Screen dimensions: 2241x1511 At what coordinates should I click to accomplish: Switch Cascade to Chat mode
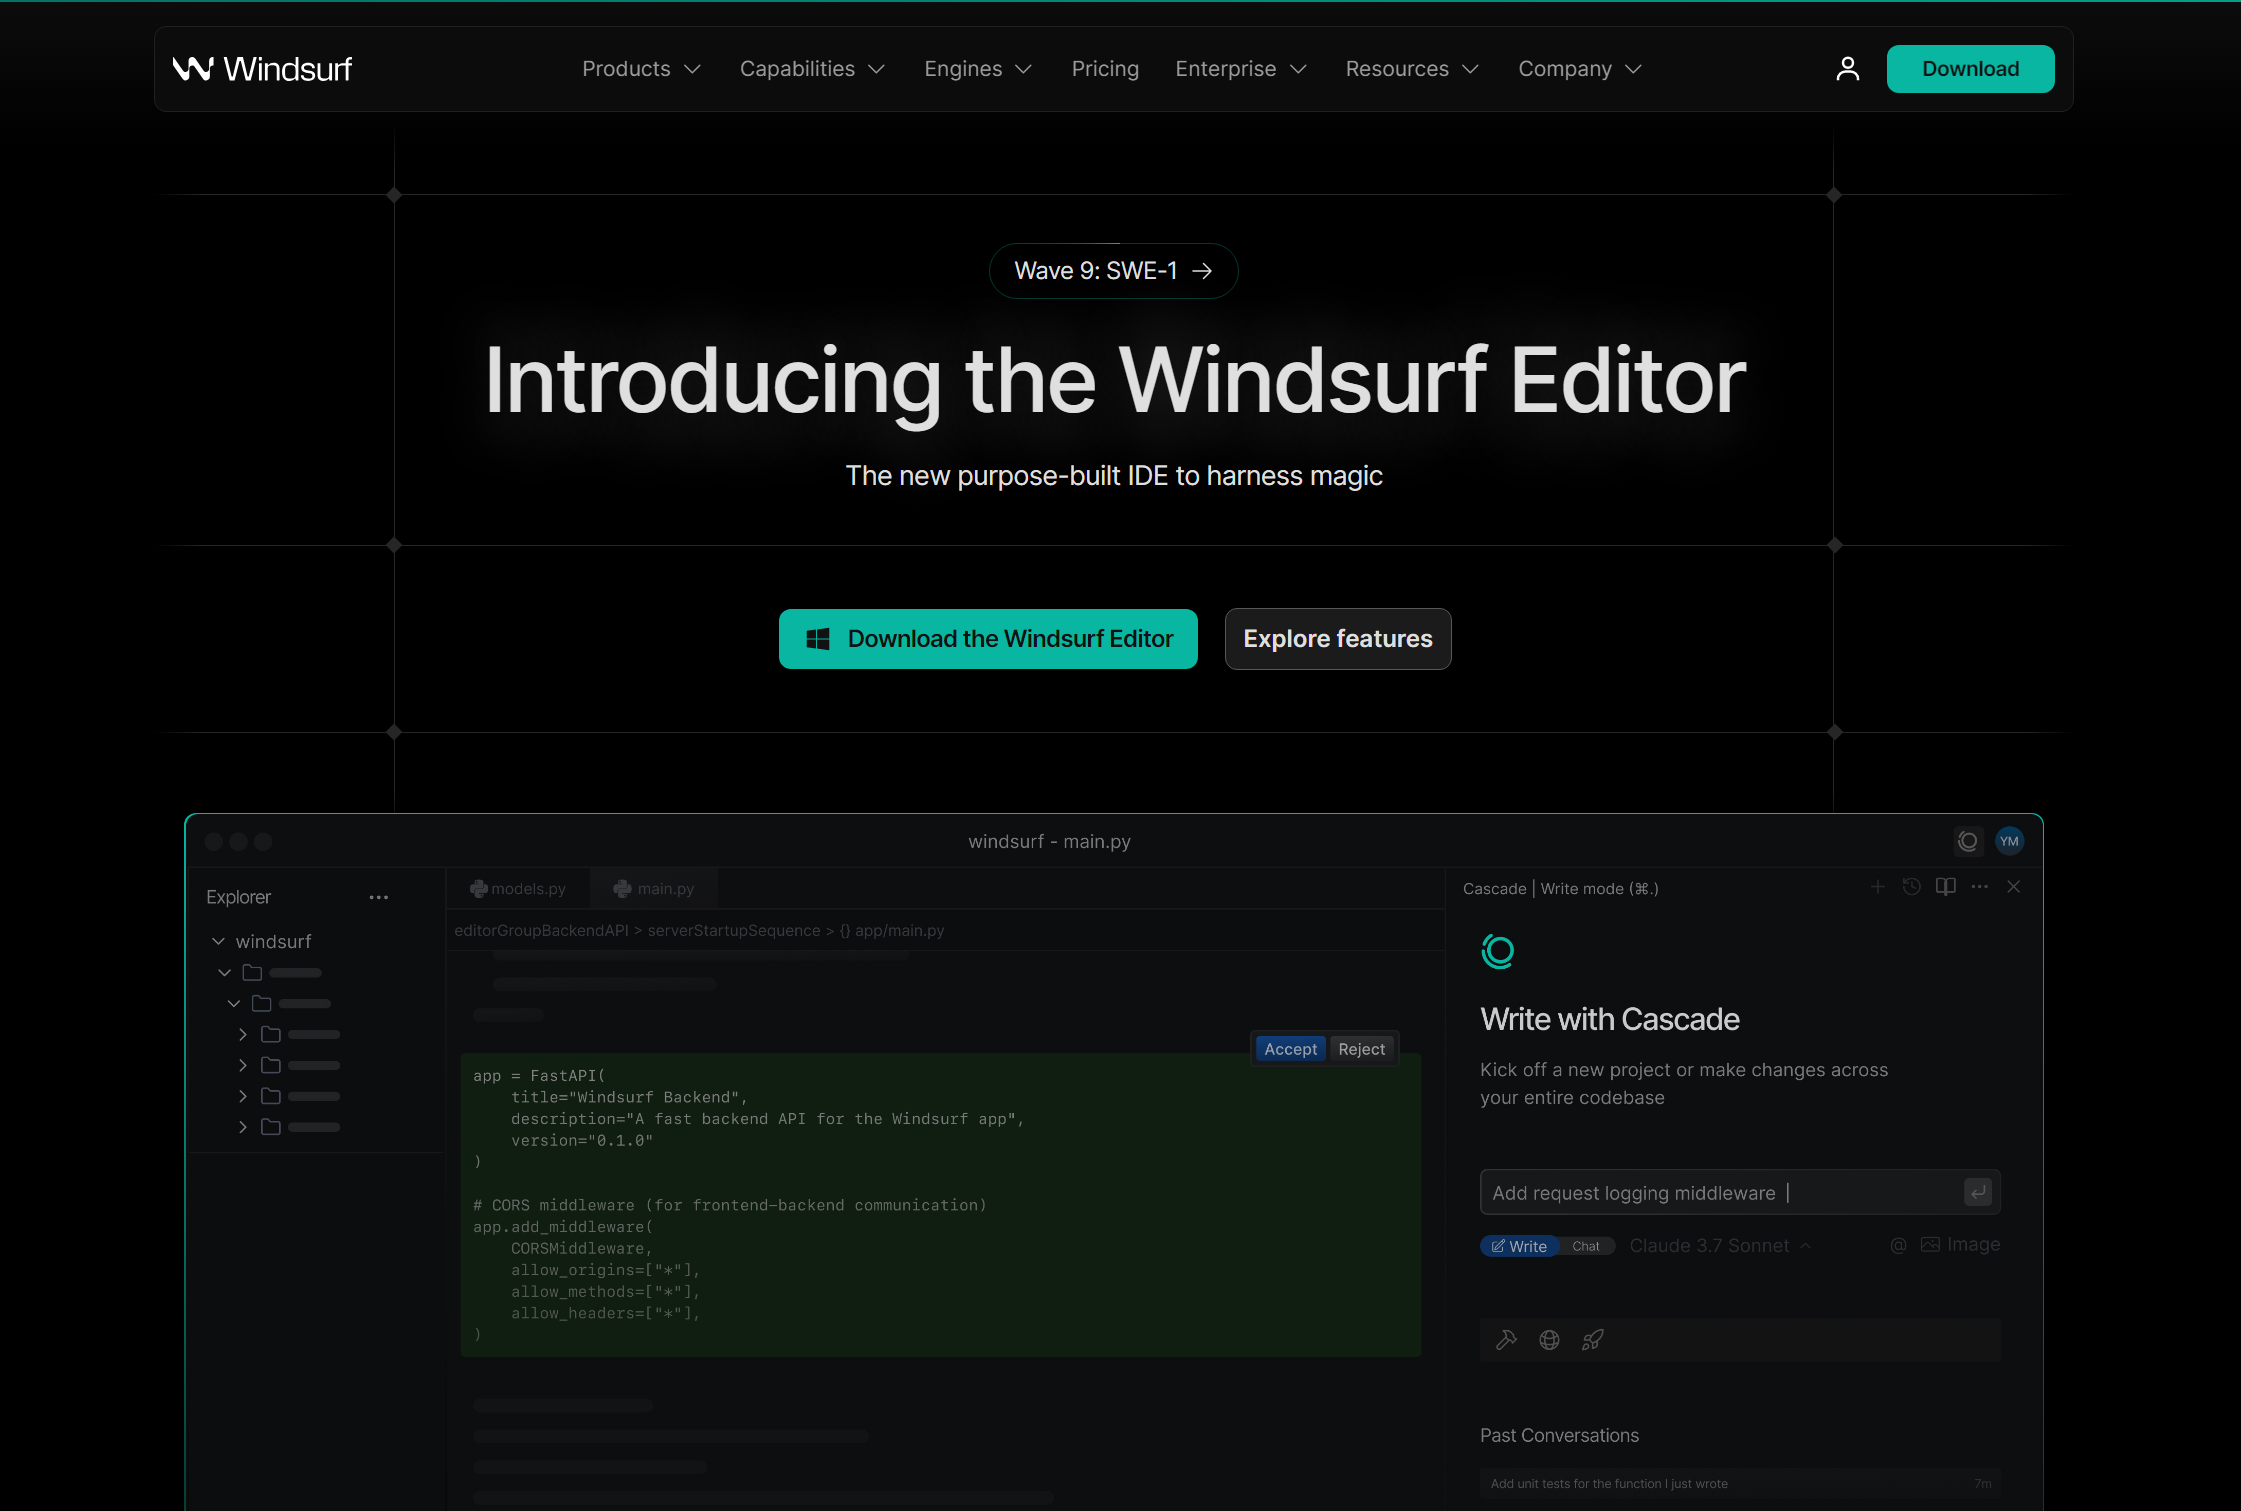(1586, 1246)
